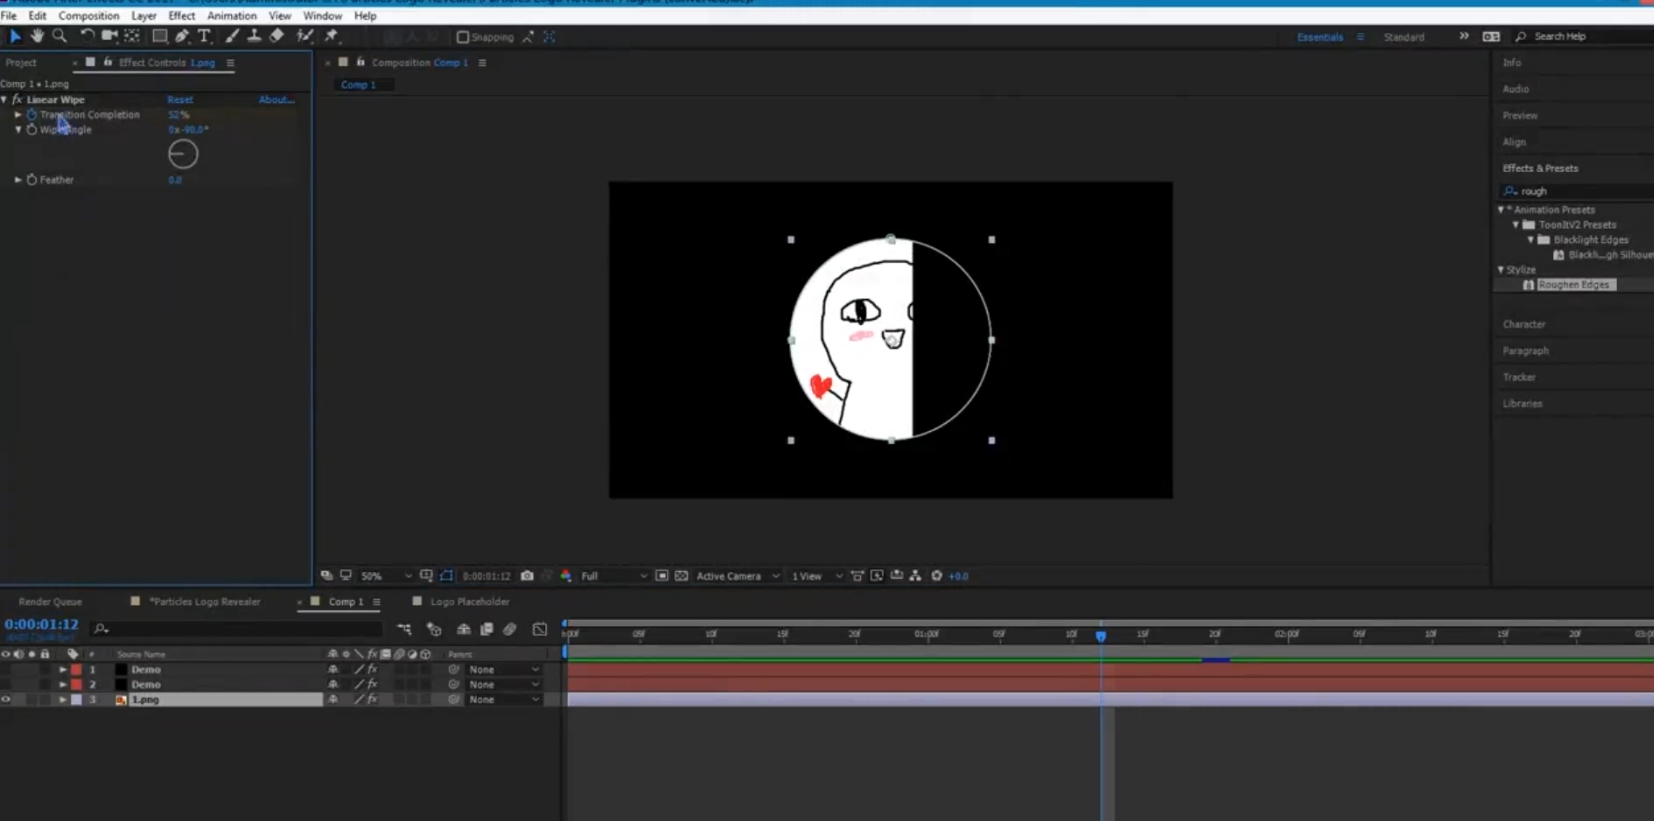
Task: Select the Puppet Pin tool
Action: 331,36
